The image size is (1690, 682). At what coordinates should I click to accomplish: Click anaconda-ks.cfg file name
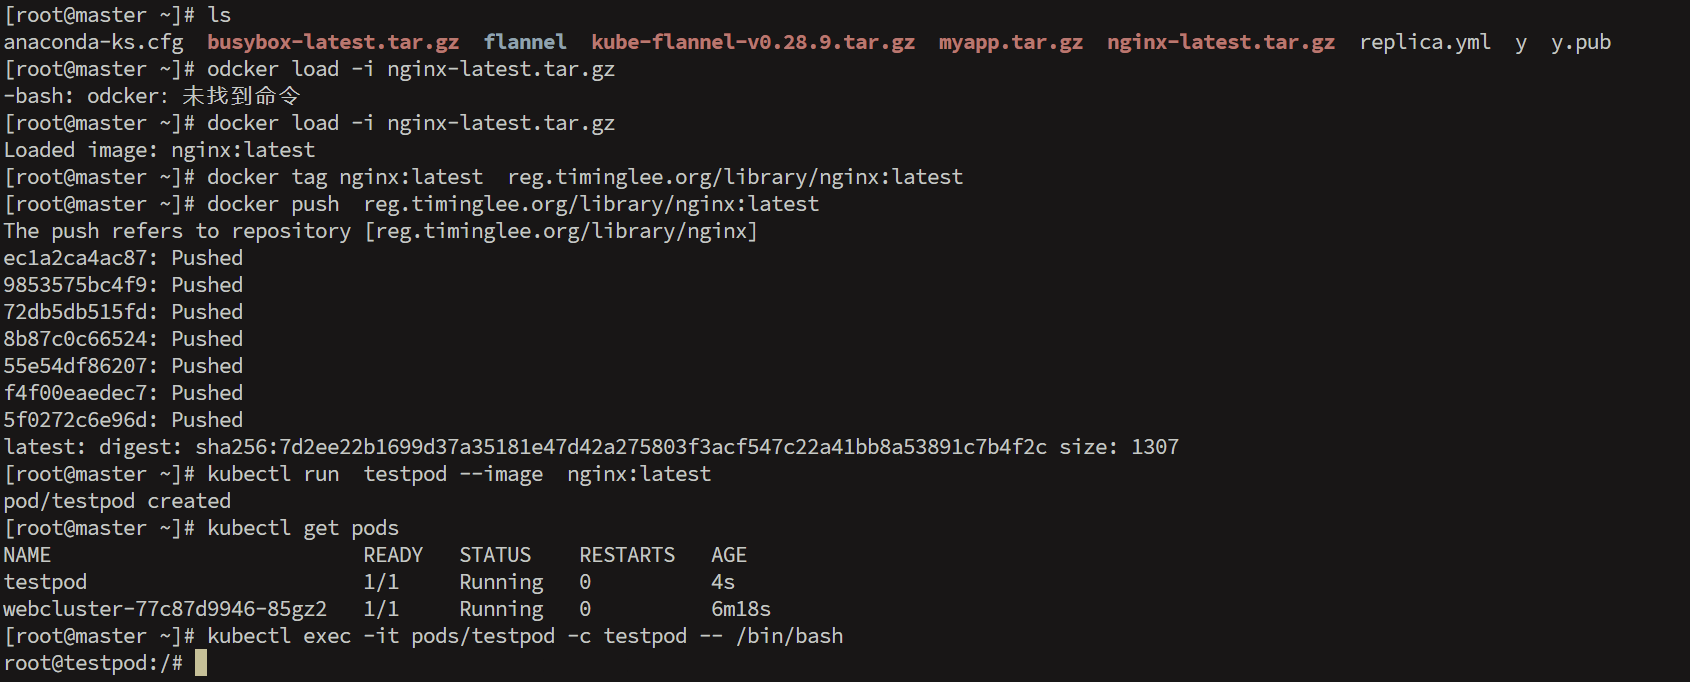pyautogui.click(x=94, y=42)
